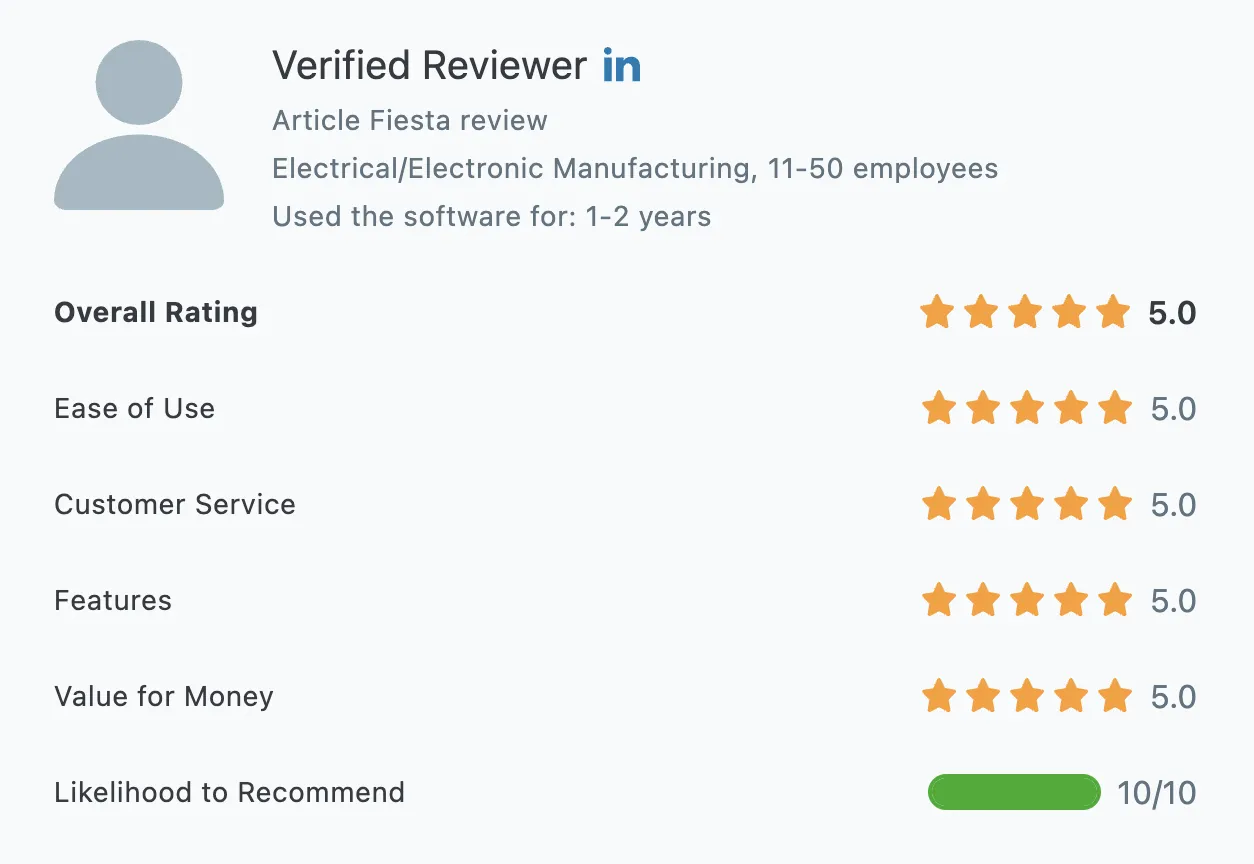The image size is (1254, 864).
Task: Click the 10/10 recommendation score
Action: pos(1156,794)
